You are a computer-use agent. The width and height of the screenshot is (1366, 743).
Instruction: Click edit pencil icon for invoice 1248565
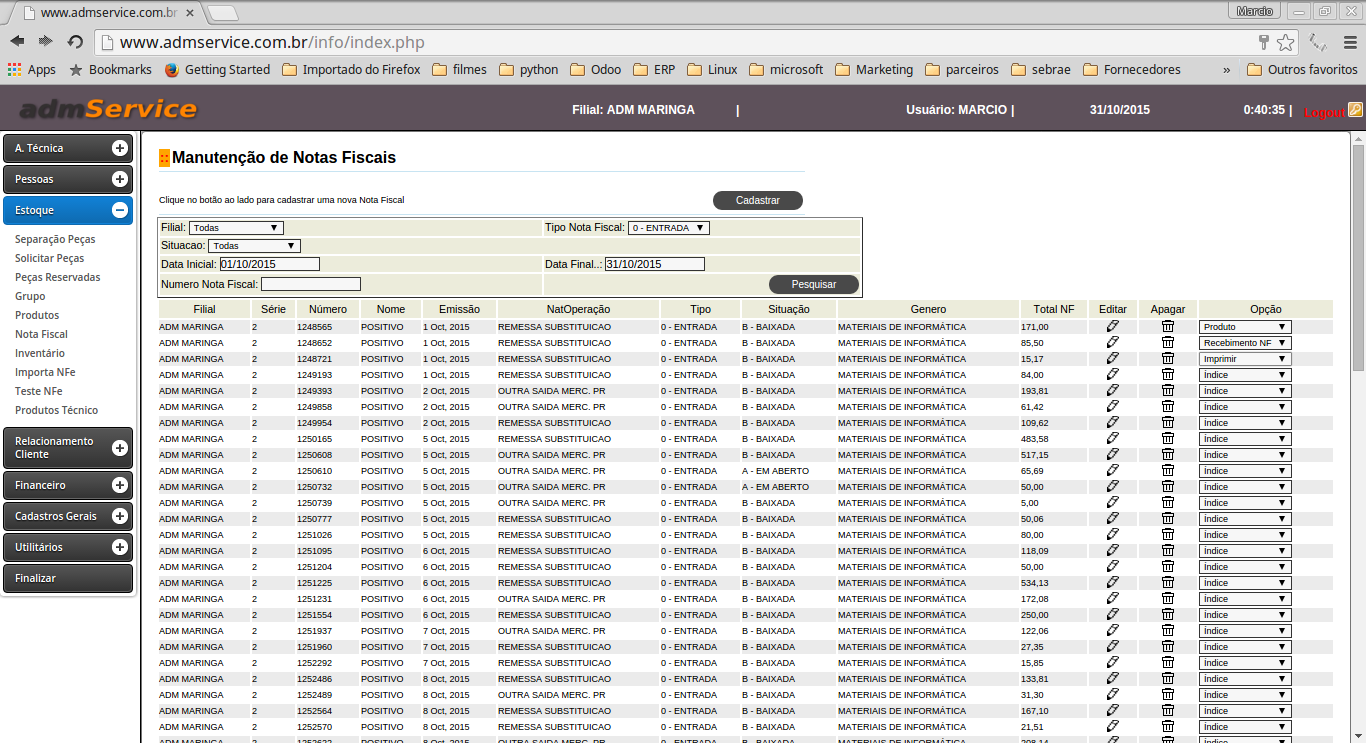pos(1112,327)
